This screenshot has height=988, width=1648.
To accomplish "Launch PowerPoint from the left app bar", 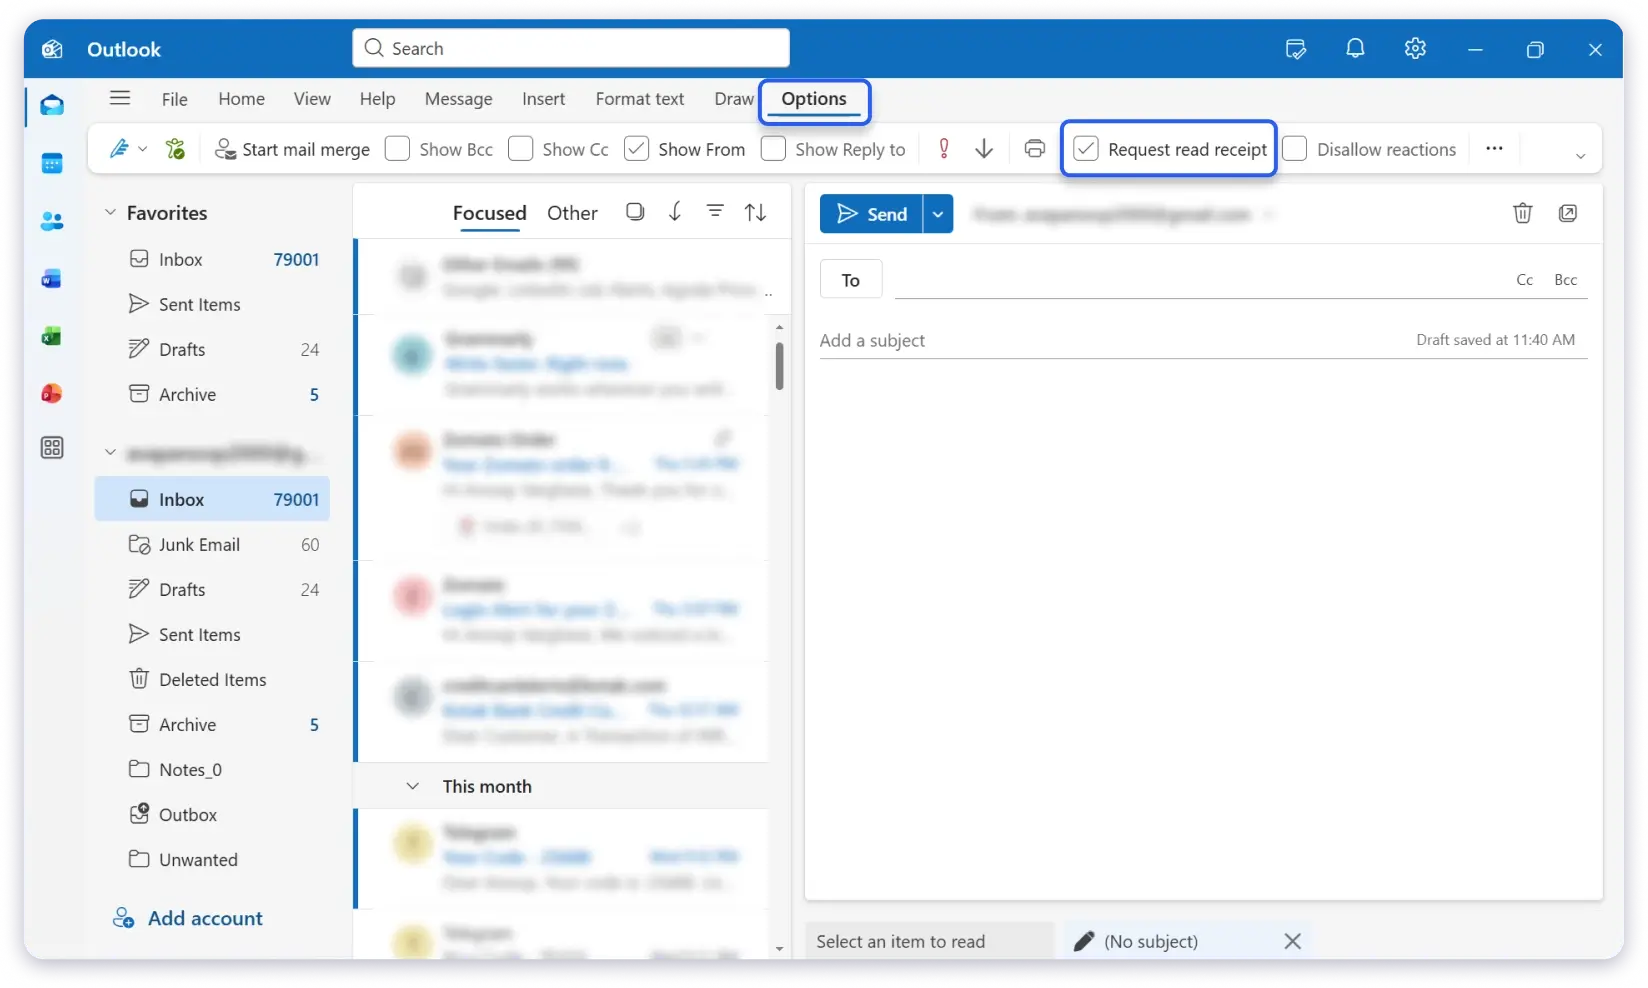I will (52, 393).
